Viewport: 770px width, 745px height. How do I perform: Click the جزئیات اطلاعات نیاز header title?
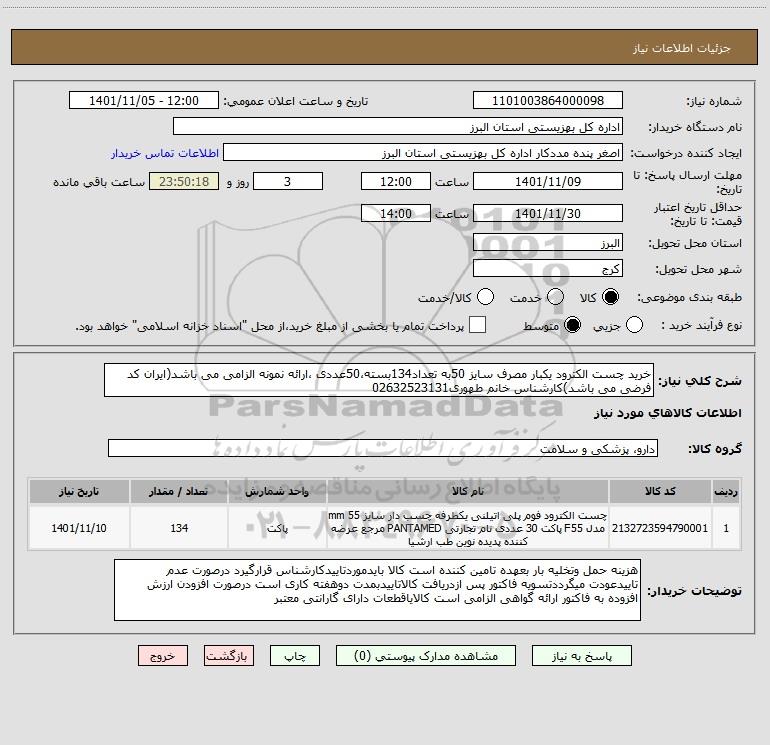pos(682,48)
